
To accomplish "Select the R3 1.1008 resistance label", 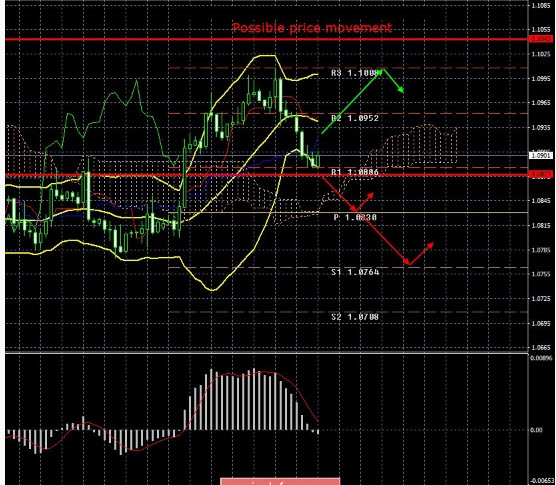I will (355, 73).
